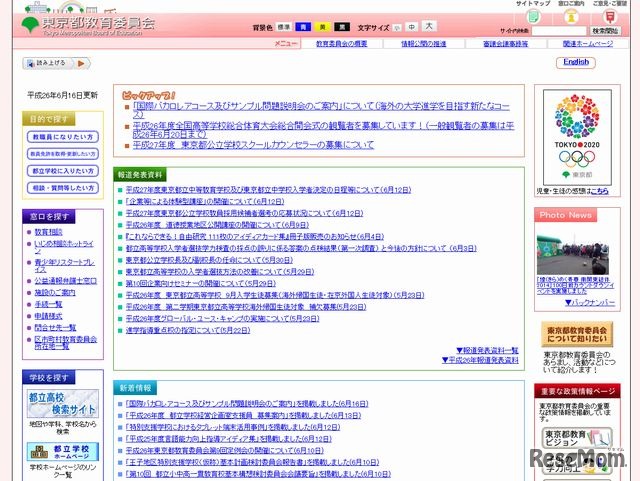Open 関連ホームページ menu item
Screen dimensions: 640x481
(x=588, y=44)
